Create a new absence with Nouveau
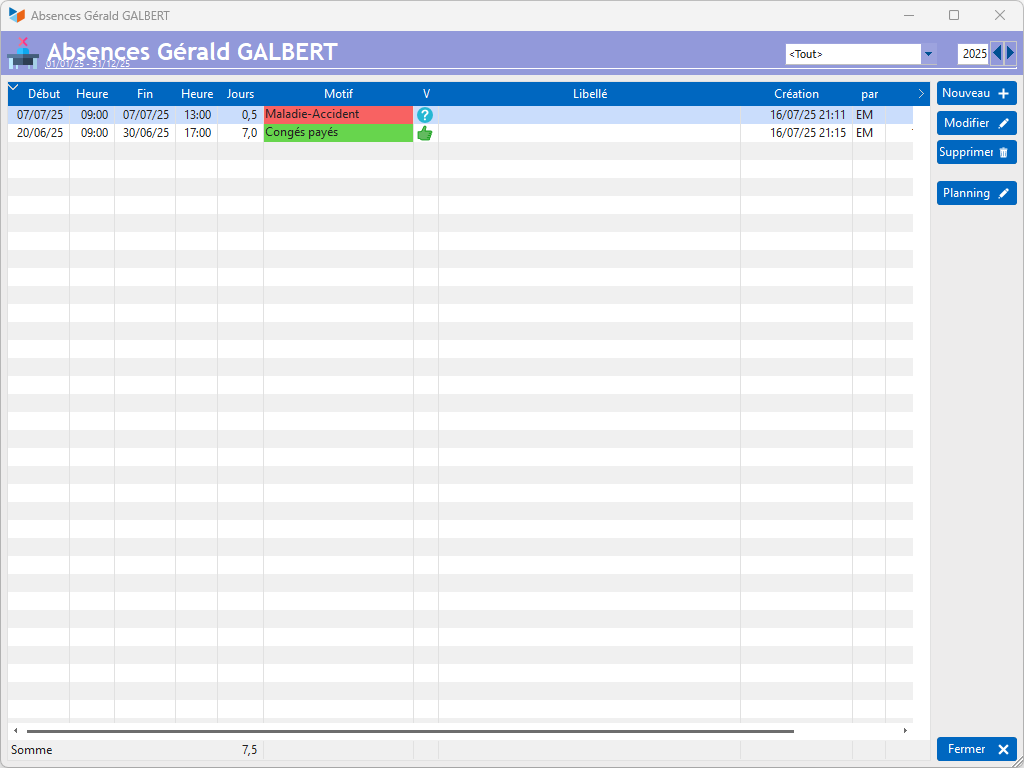The height and width of the screenshot is (768, 1024). [976, 93]
